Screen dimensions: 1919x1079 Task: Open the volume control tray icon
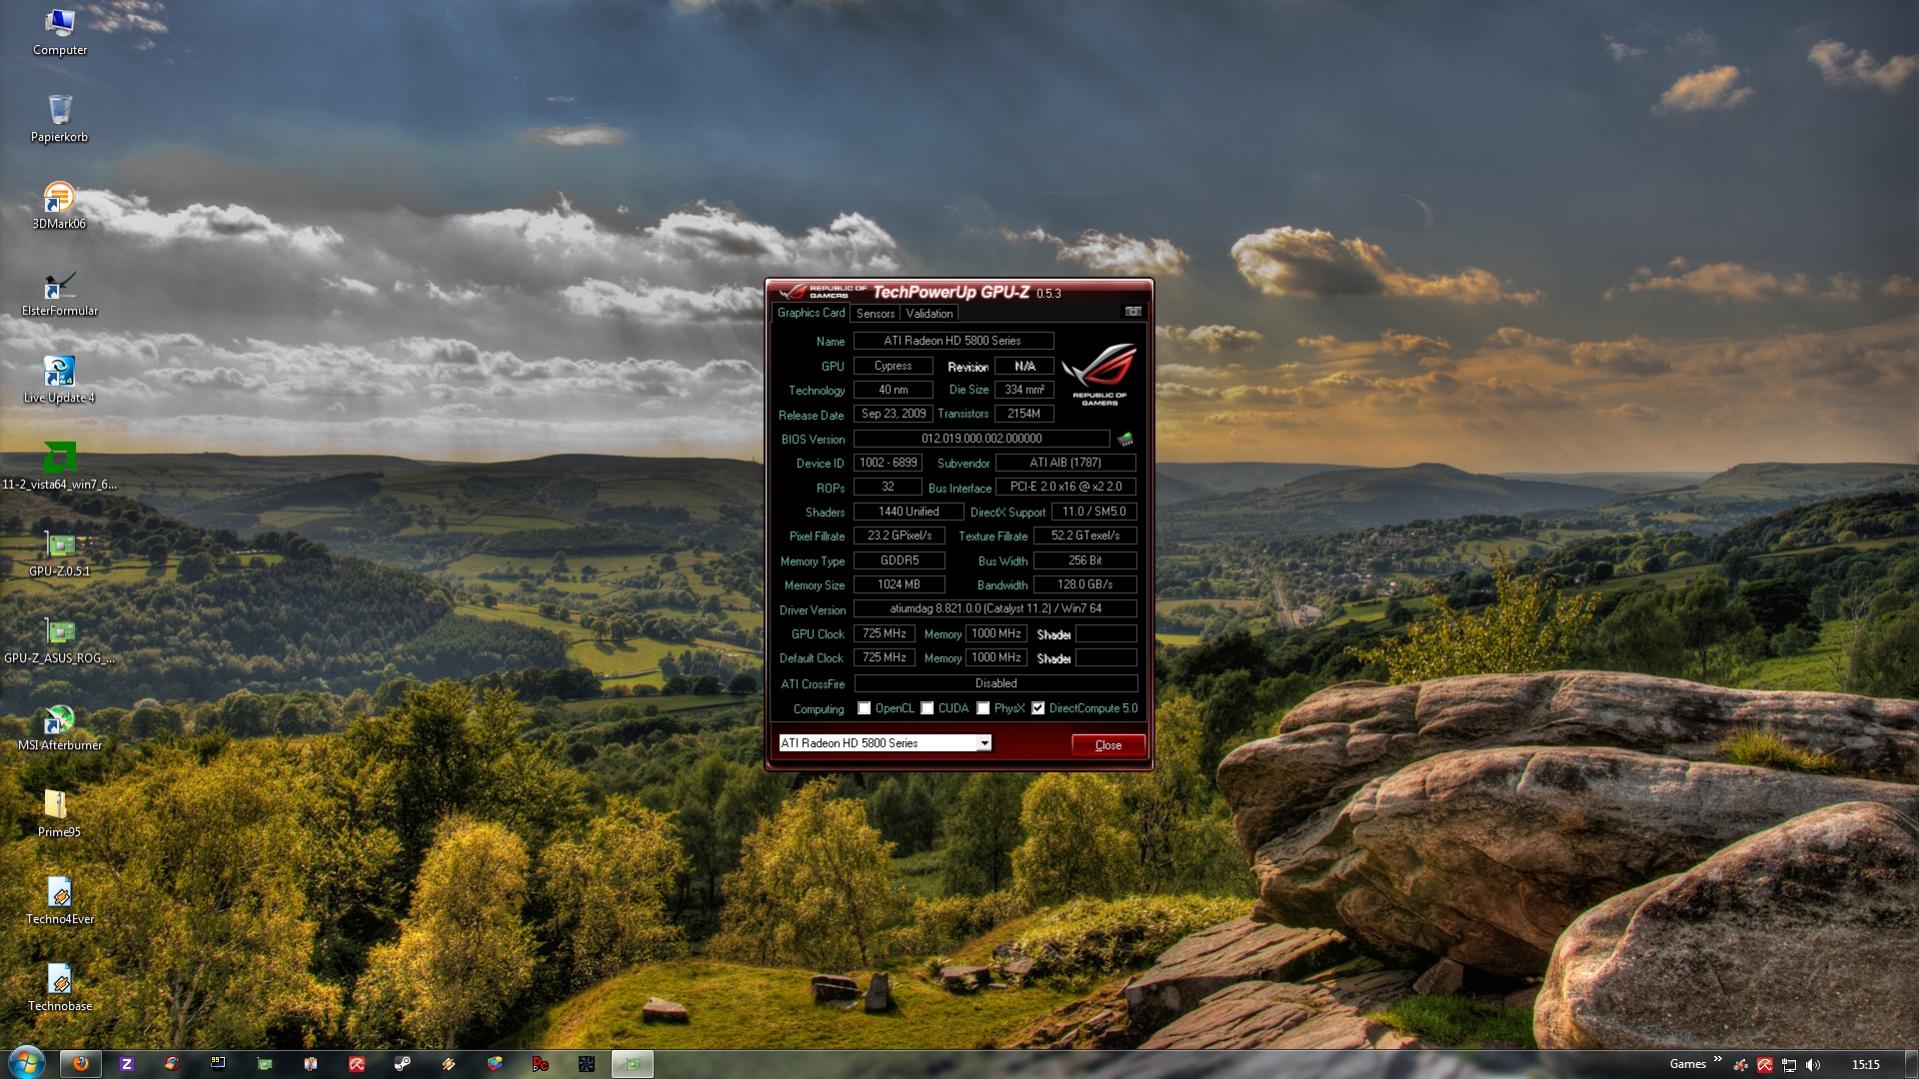click(1813, 1065)
